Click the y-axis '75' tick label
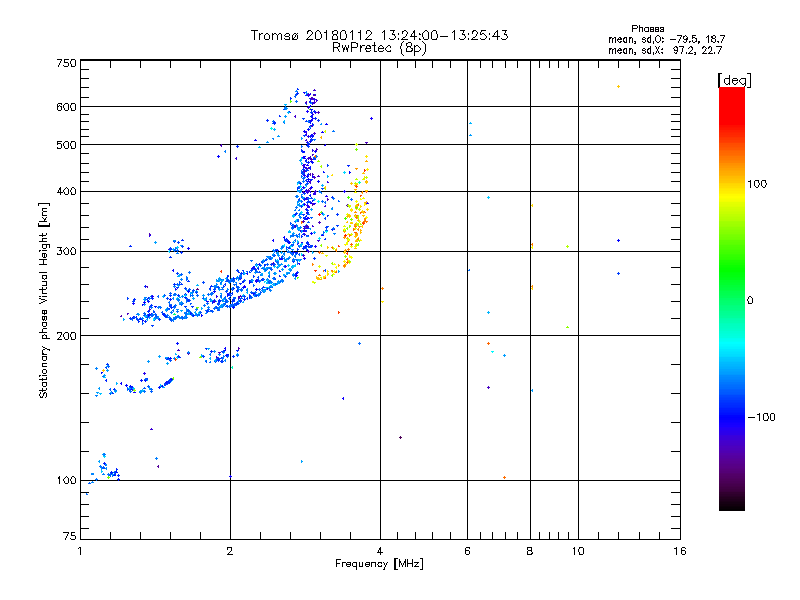Viewport: 800px width, 600px height. [70, 536]
